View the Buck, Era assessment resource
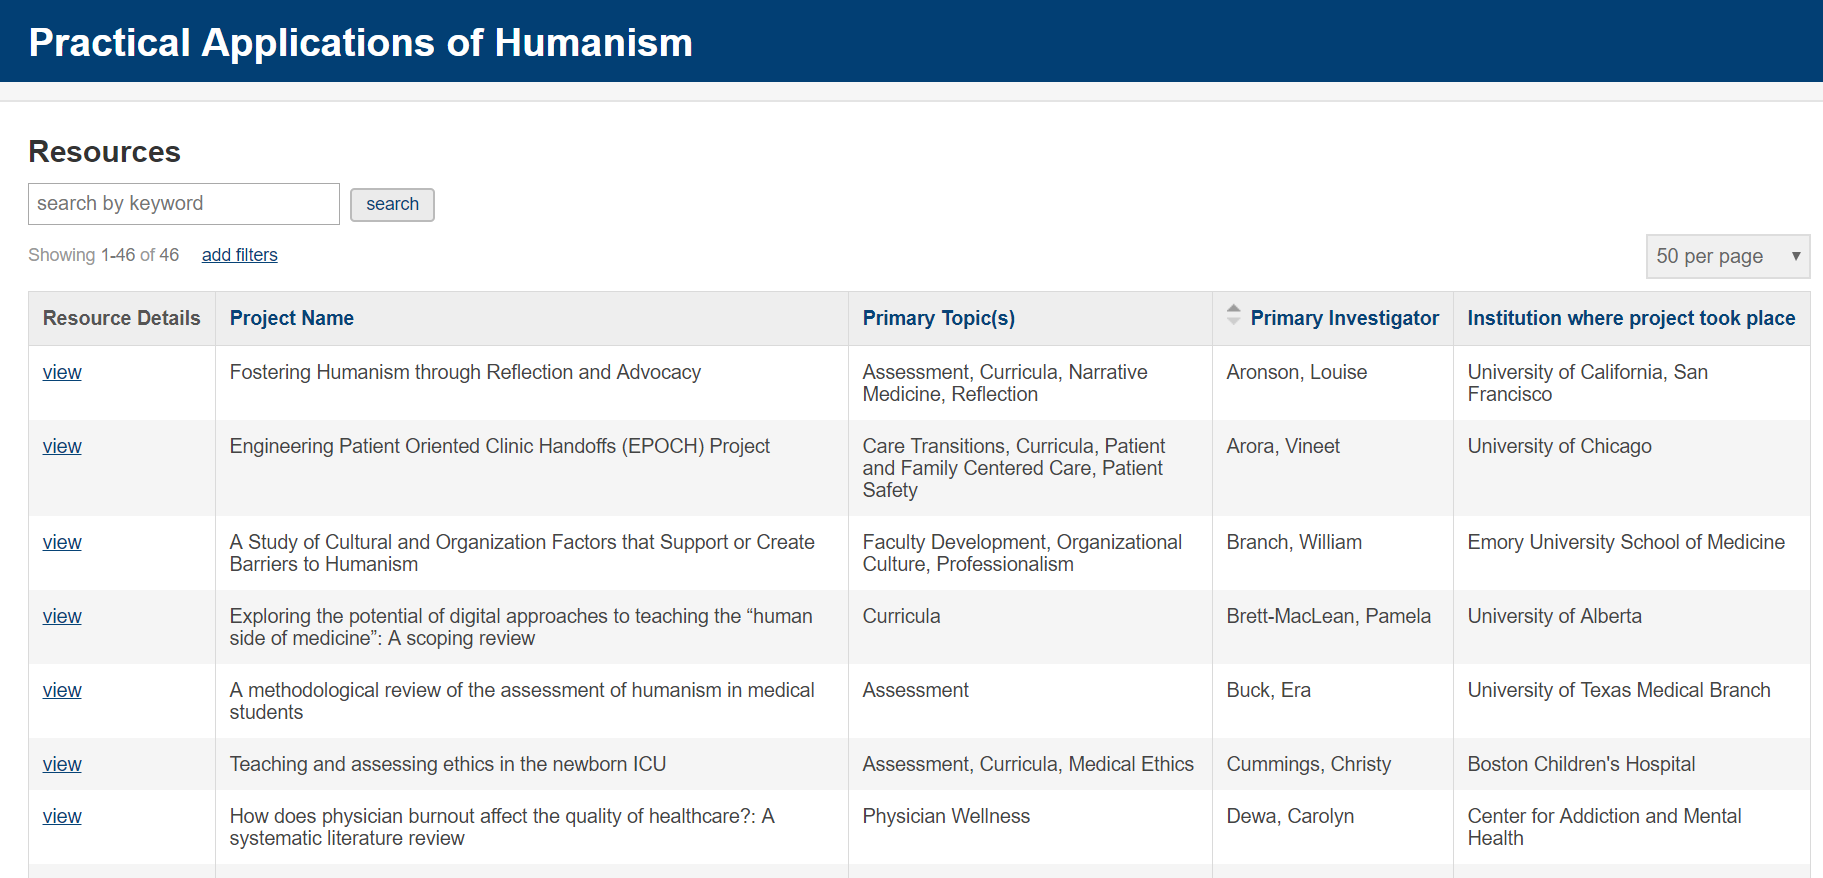The image size is (1823, 878). click(62, 690)
